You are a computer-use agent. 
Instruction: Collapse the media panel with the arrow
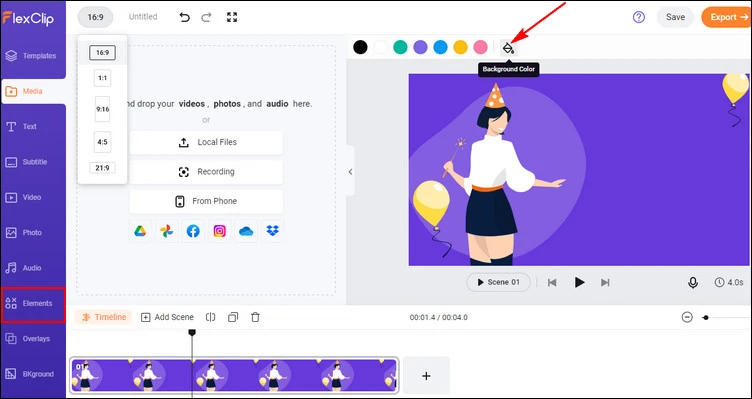point(350,172)
